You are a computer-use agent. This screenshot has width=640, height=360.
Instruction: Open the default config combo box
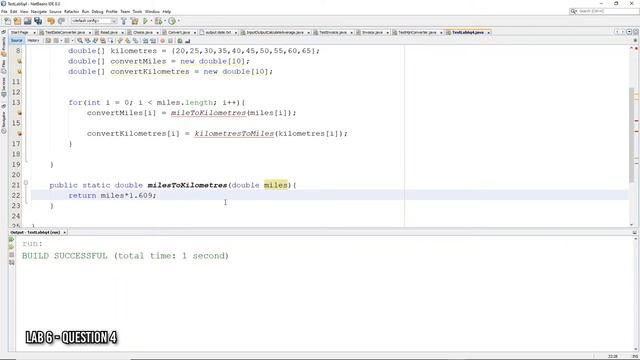[94, 21]
